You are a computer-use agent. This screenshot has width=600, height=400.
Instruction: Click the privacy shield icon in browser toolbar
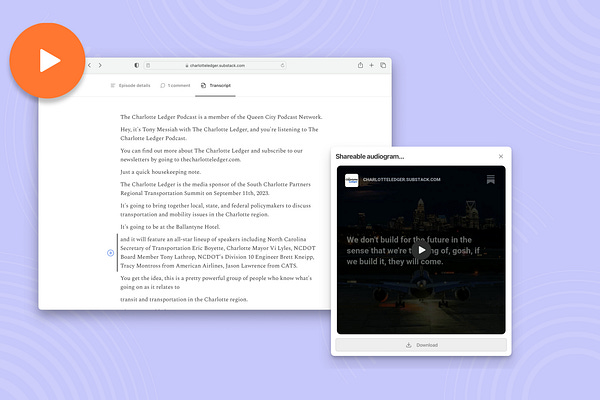[137, 65]
